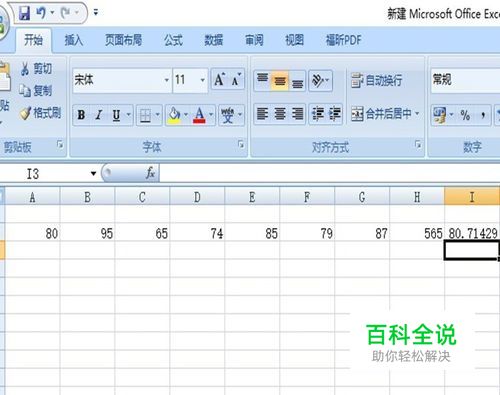
Task: Open the font size 11 dropdown
Action: tap(202, 80)
